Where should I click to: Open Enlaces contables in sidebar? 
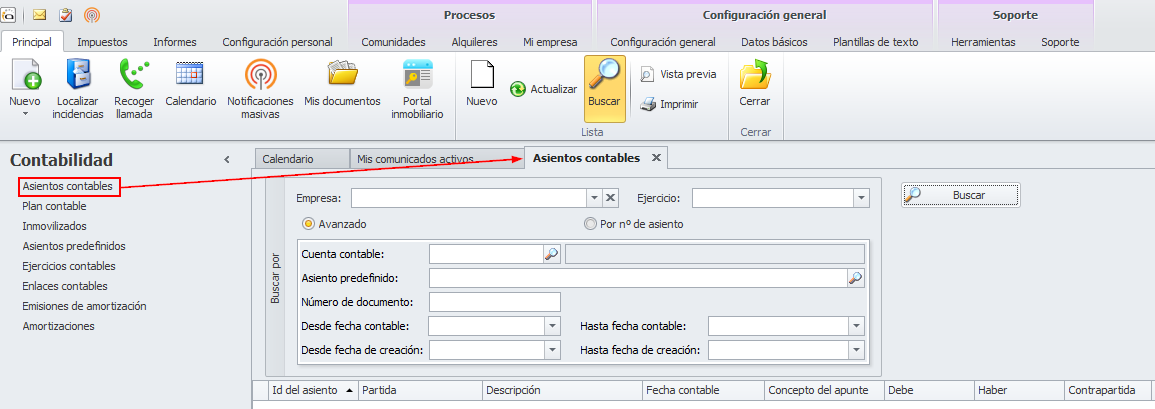(x=65, y=286)
